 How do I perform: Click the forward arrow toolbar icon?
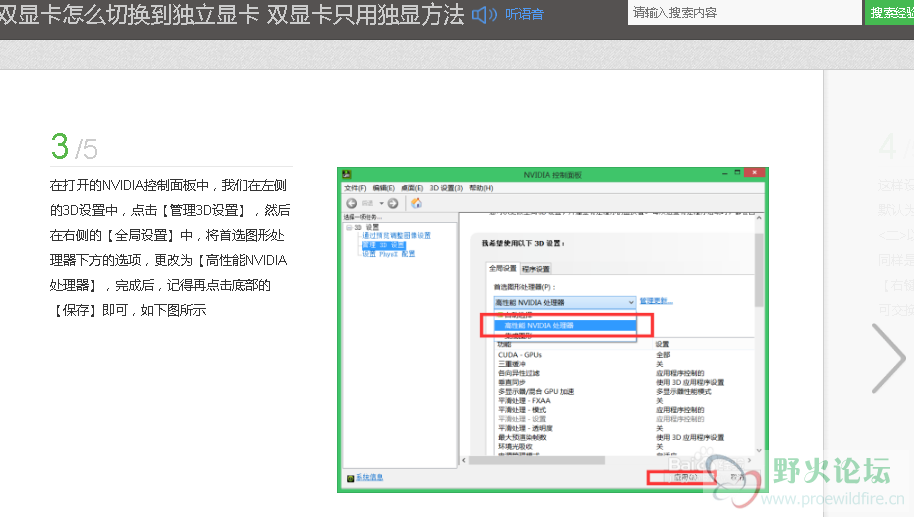[x=393, y=203]
